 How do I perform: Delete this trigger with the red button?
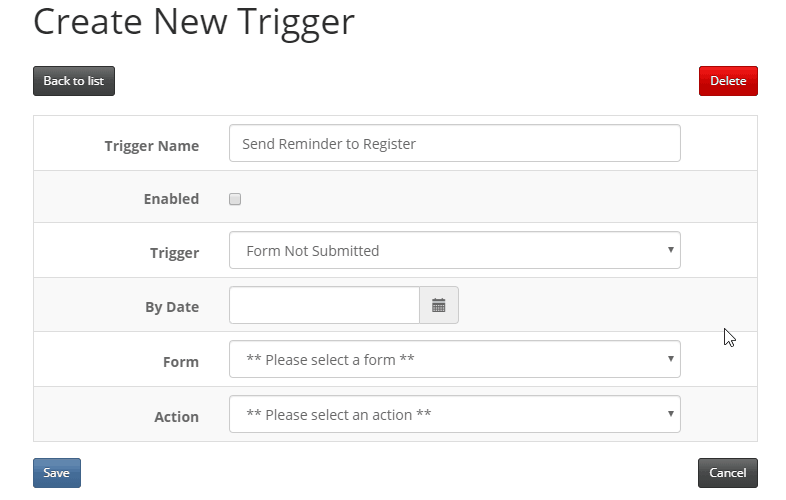(x=728, y=81)
